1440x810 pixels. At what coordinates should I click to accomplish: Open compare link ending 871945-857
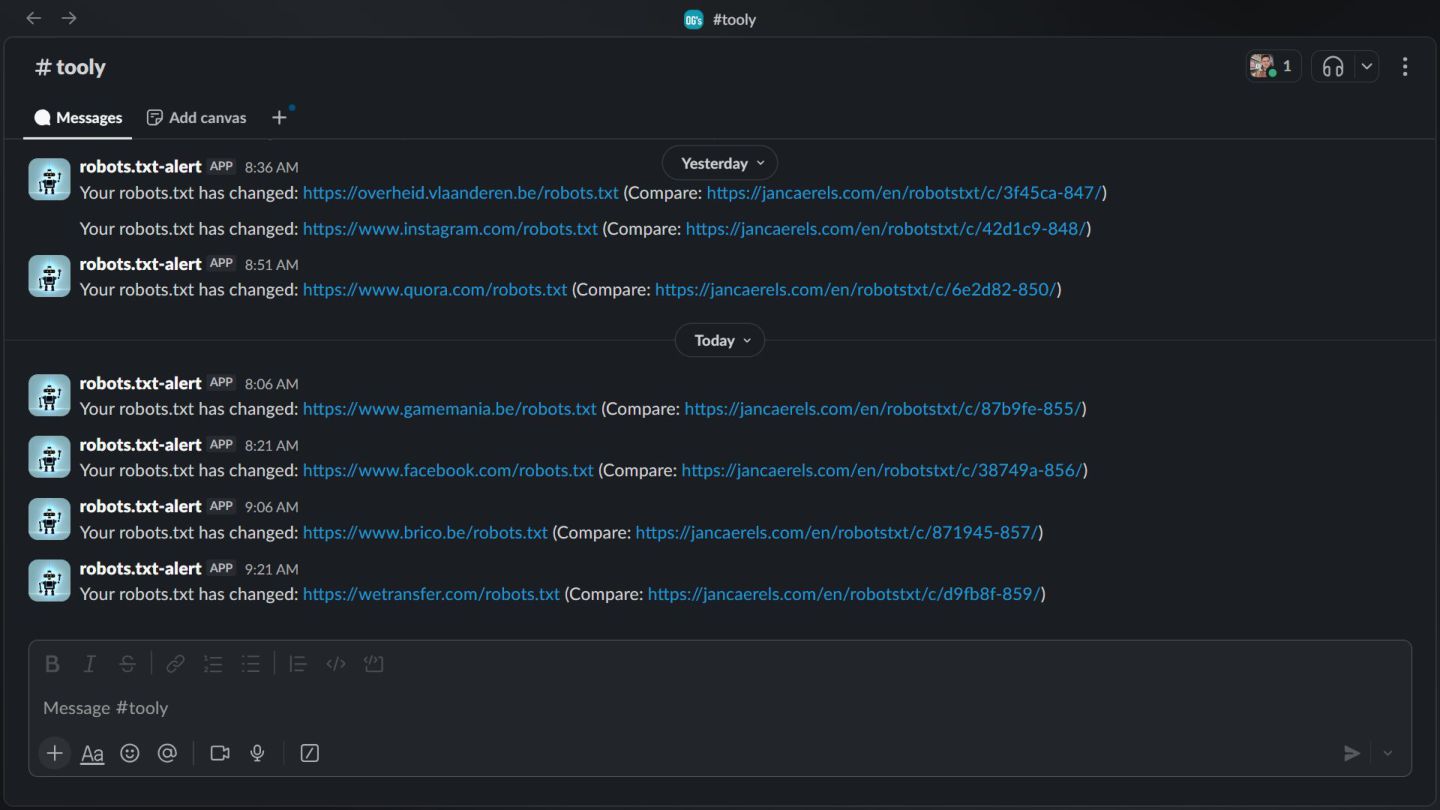pyautogui.click(x=837, y=532)
